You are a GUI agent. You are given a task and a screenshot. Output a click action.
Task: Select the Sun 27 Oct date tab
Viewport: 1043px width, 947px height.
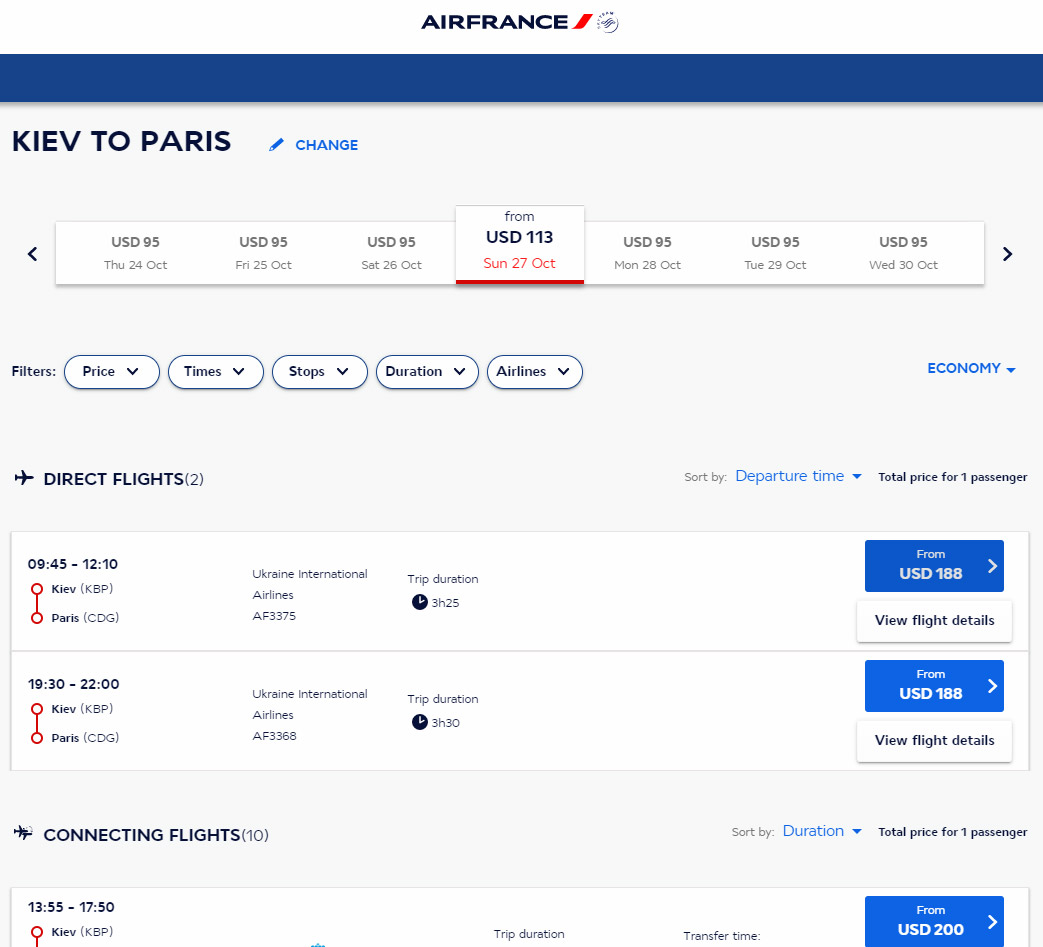[x=520, y=245]
